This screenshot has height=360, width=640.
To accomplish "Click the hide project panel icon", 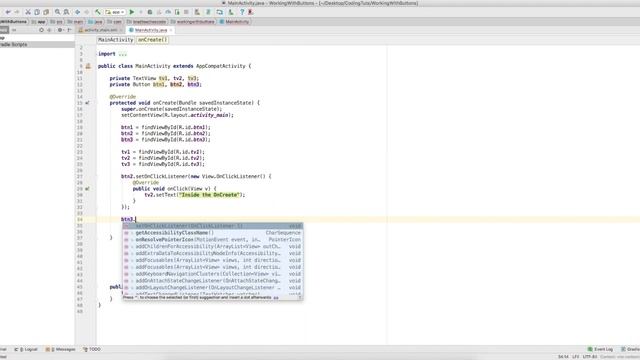I will click(69, 30).
